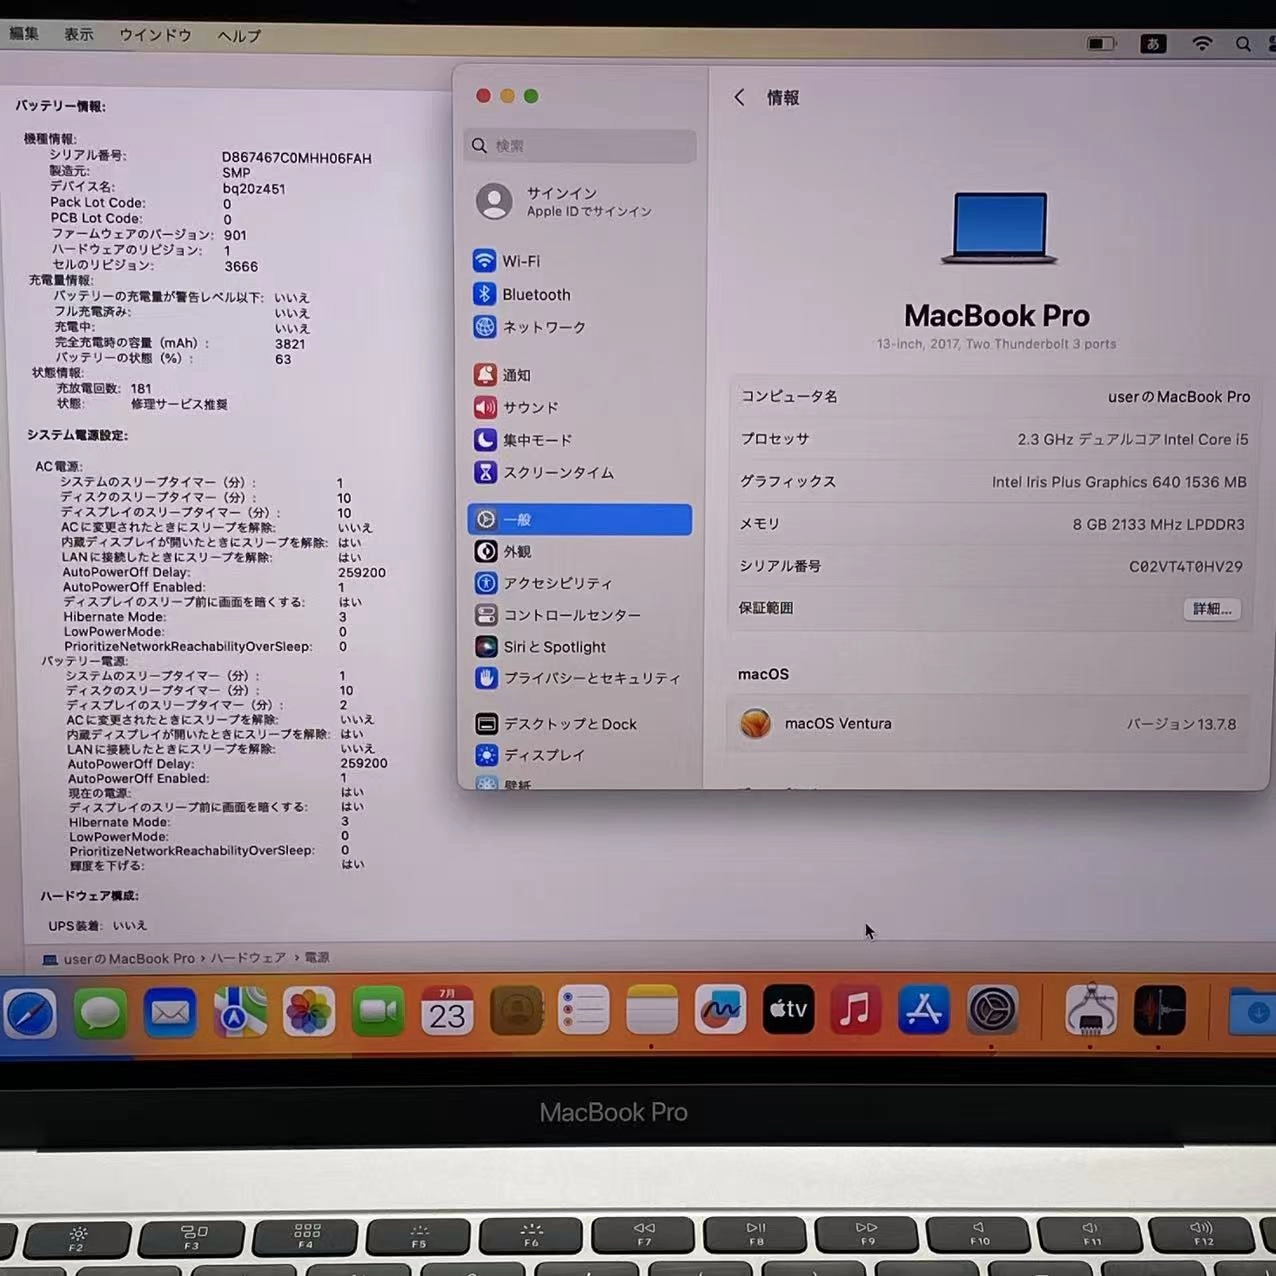Click the コンピュータ名 value user の MacBook Pro
The width and height of the screenshot is (1276, 1276).
1179,397
